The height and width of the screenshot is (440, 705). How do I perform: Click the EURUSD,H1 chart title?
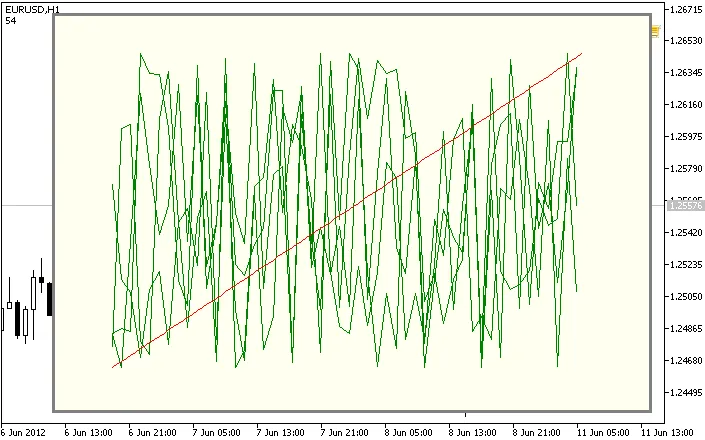pos(32,9)
